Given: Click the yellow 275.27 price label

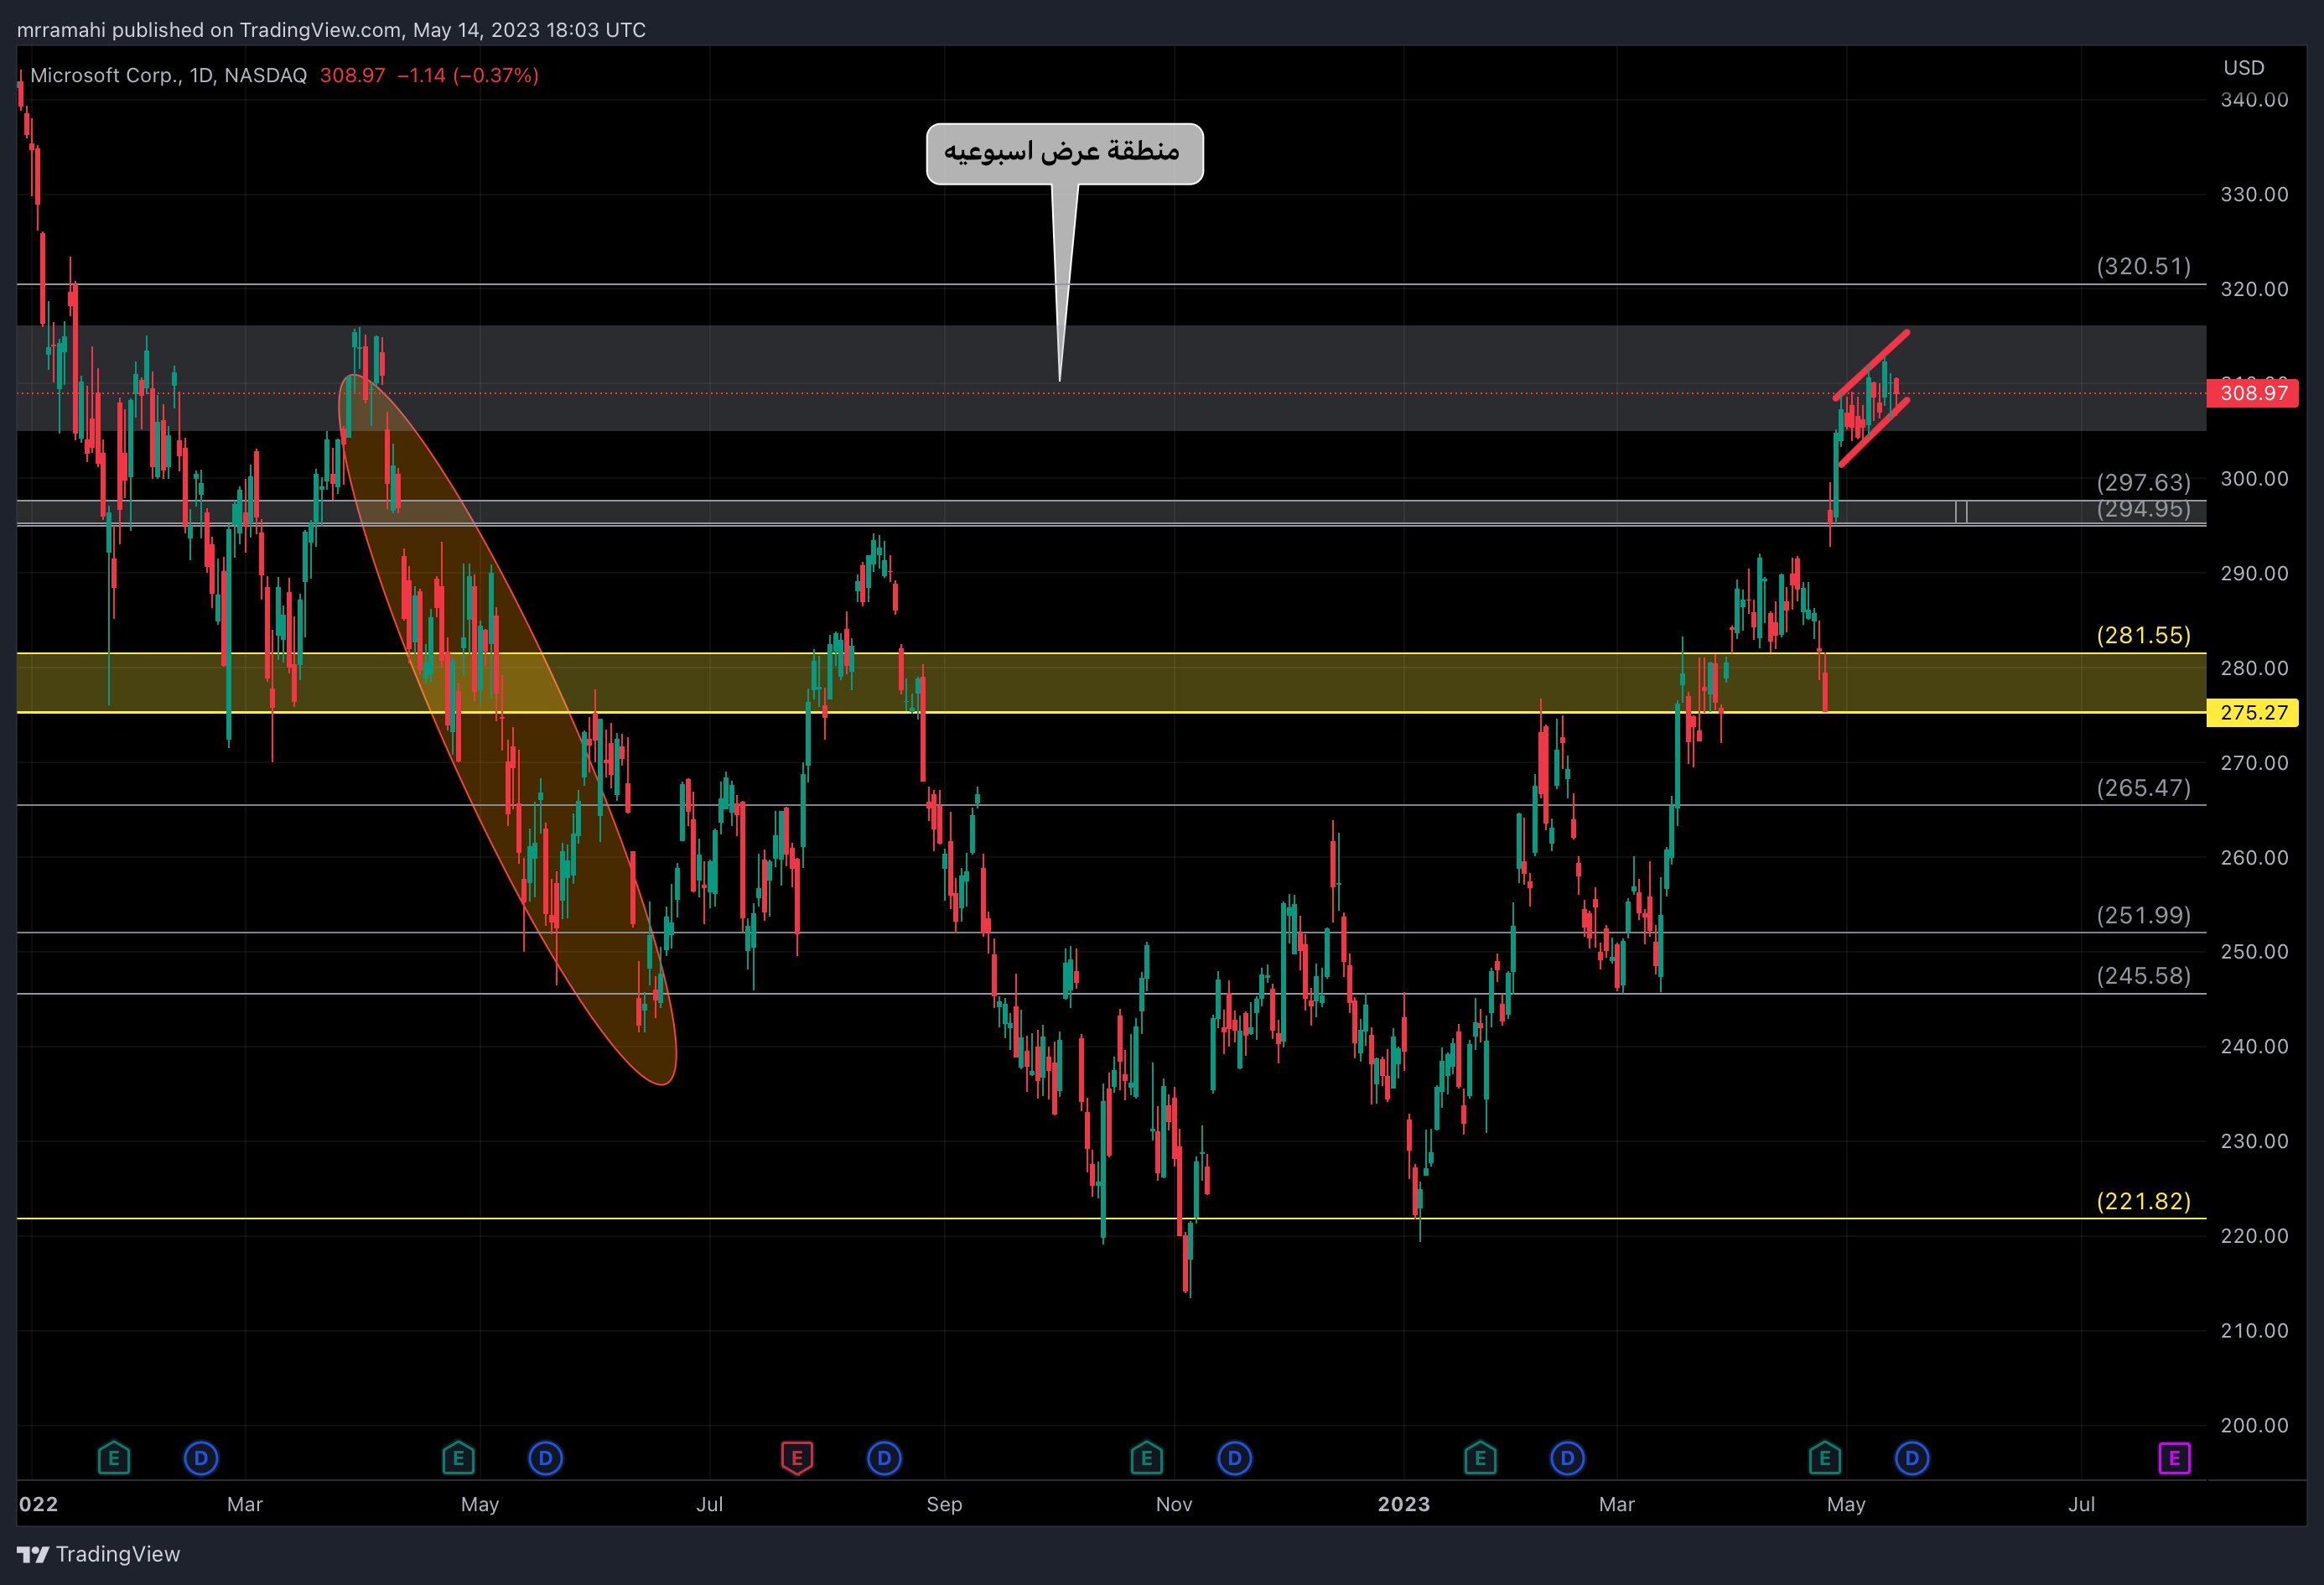Looking at the screenshot, I should tap(2253, 713).
